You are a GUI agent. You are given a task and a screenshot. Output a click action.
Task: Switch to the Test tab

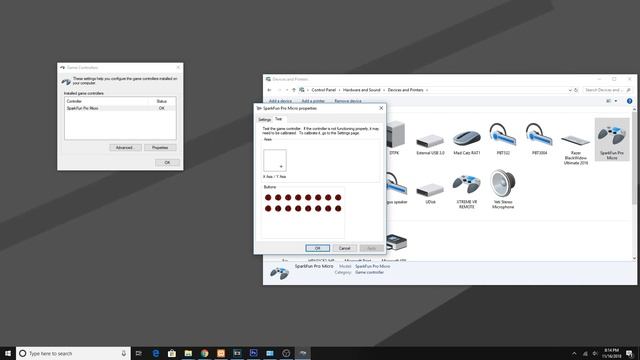tap(278, 119)
